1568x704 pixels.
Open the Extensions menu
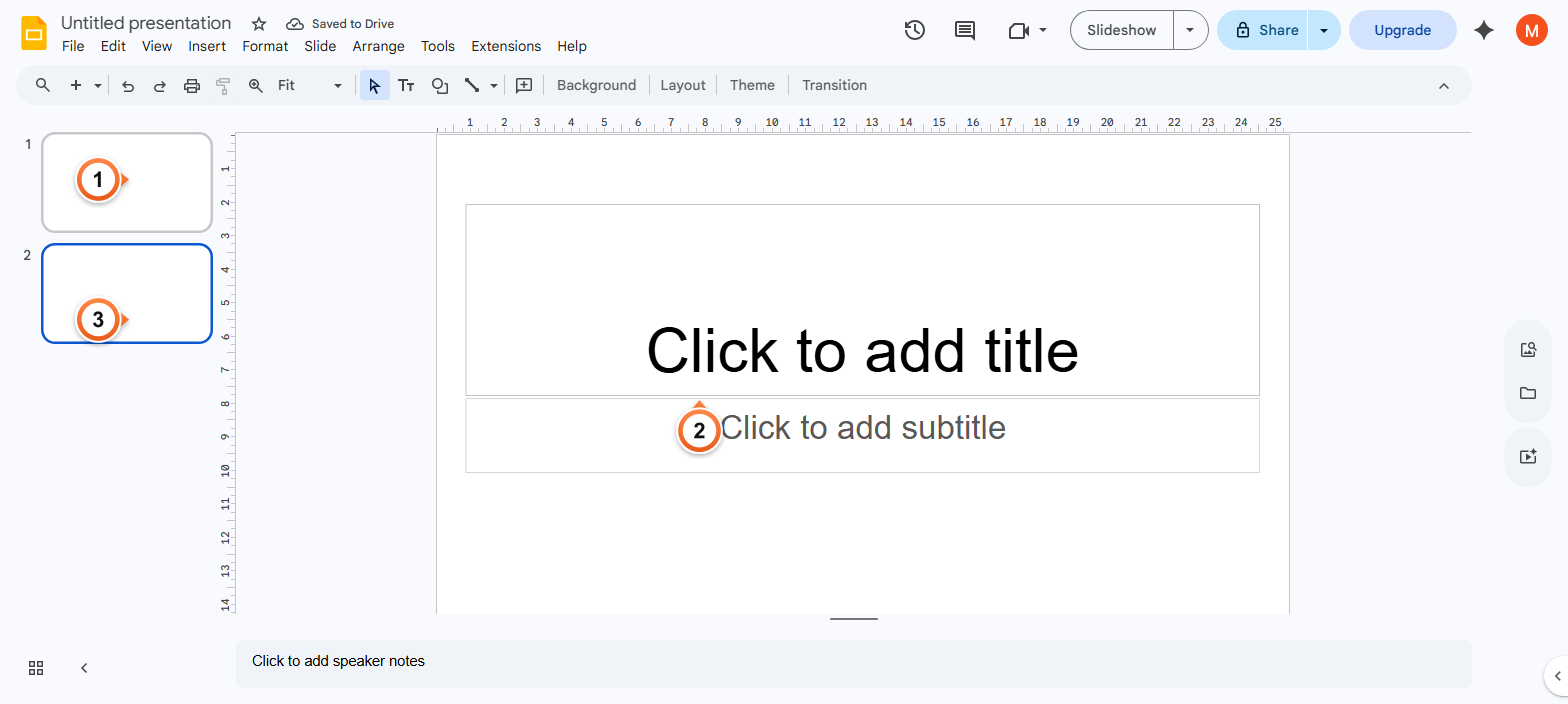tap(506, 46)
